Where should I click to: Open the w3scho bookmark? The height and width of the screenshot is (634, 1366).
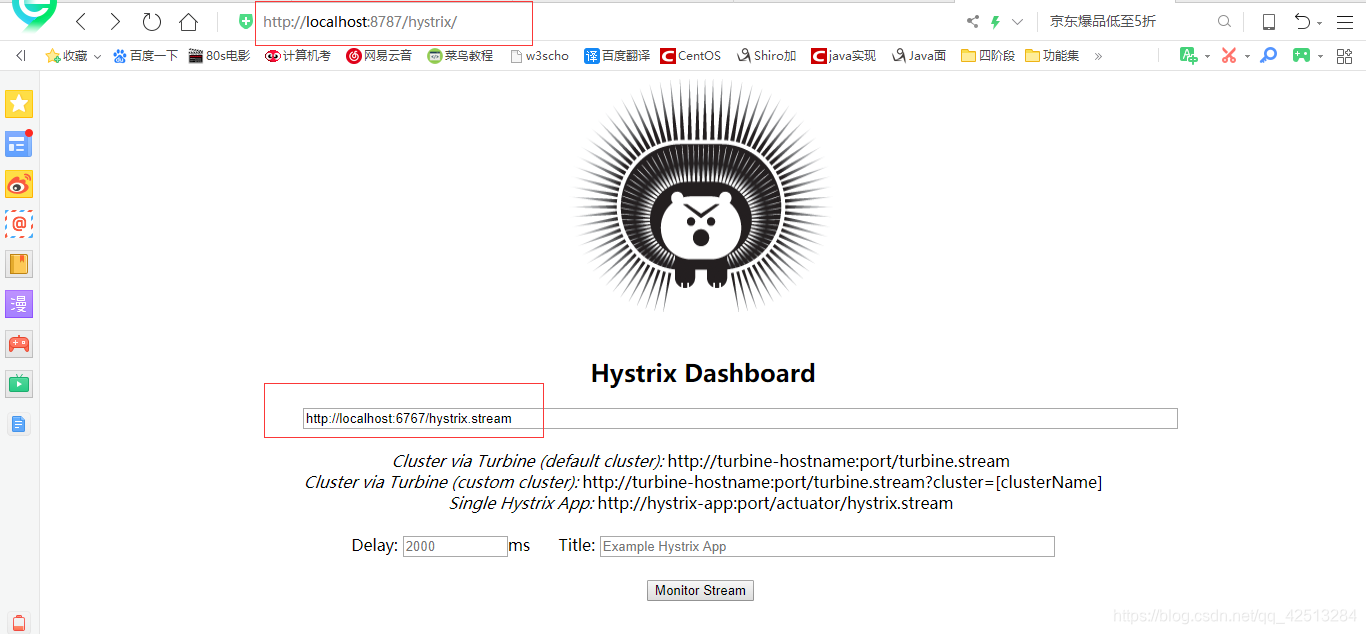[539, 56]
